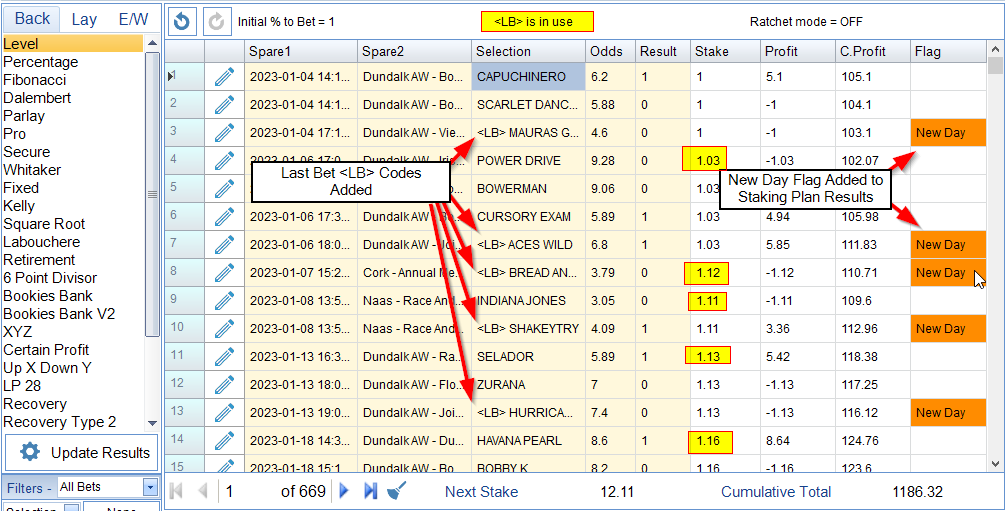Click the greyed redo arrow icon
Screen dimensions: 1005x511
click(x=215, y=21)
